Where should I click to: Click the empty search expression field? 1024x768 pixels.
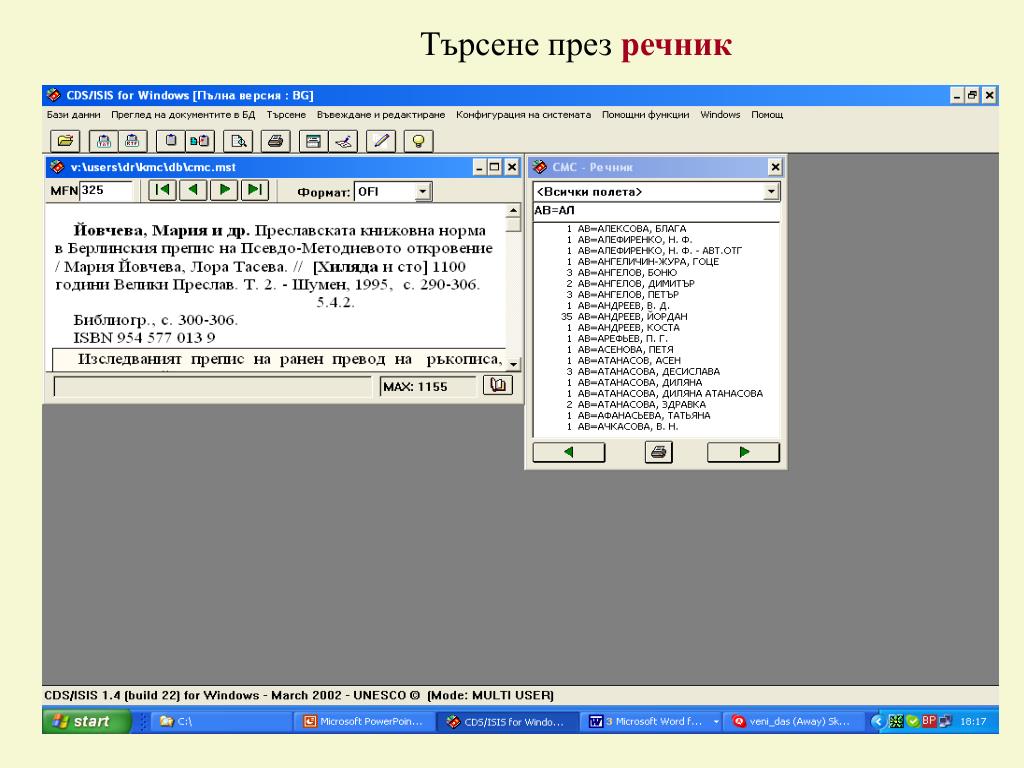[x=212, y=387]
